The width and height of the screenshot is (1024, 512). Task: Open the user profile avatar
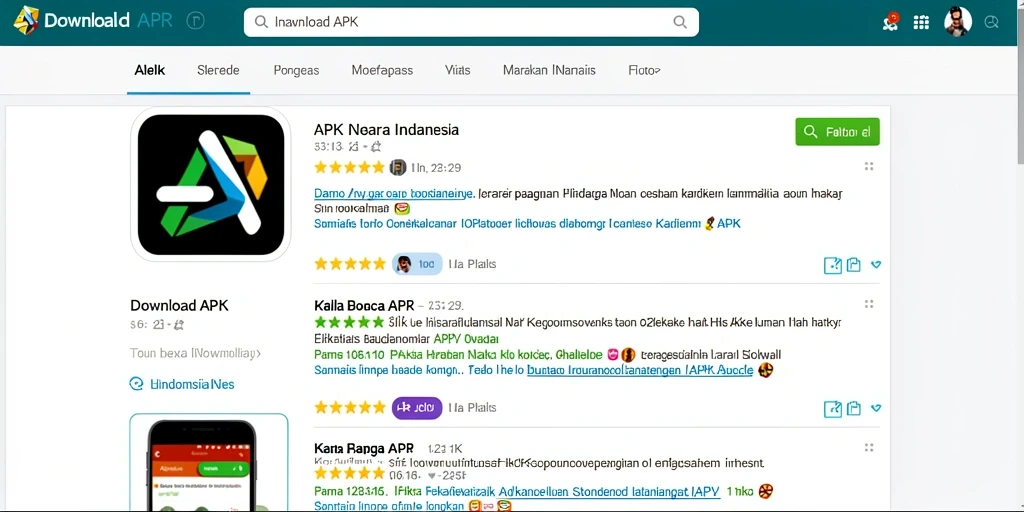(x=957, y=22)
